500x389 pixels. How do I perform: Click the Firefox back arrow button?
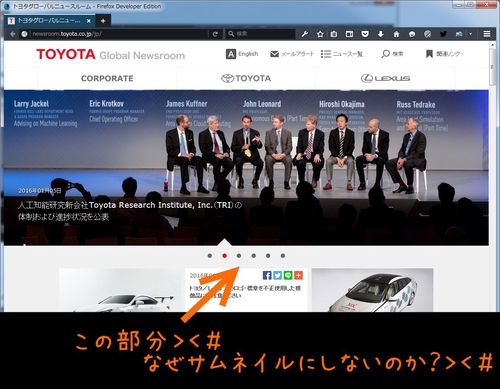click(x=13, y=34)
